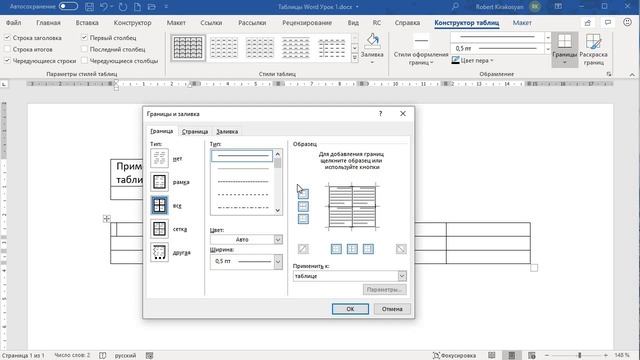Screen dimensions: 640x360
Task: Click the Границы borders ribbon icon
Action: click(x=564, y=41)
